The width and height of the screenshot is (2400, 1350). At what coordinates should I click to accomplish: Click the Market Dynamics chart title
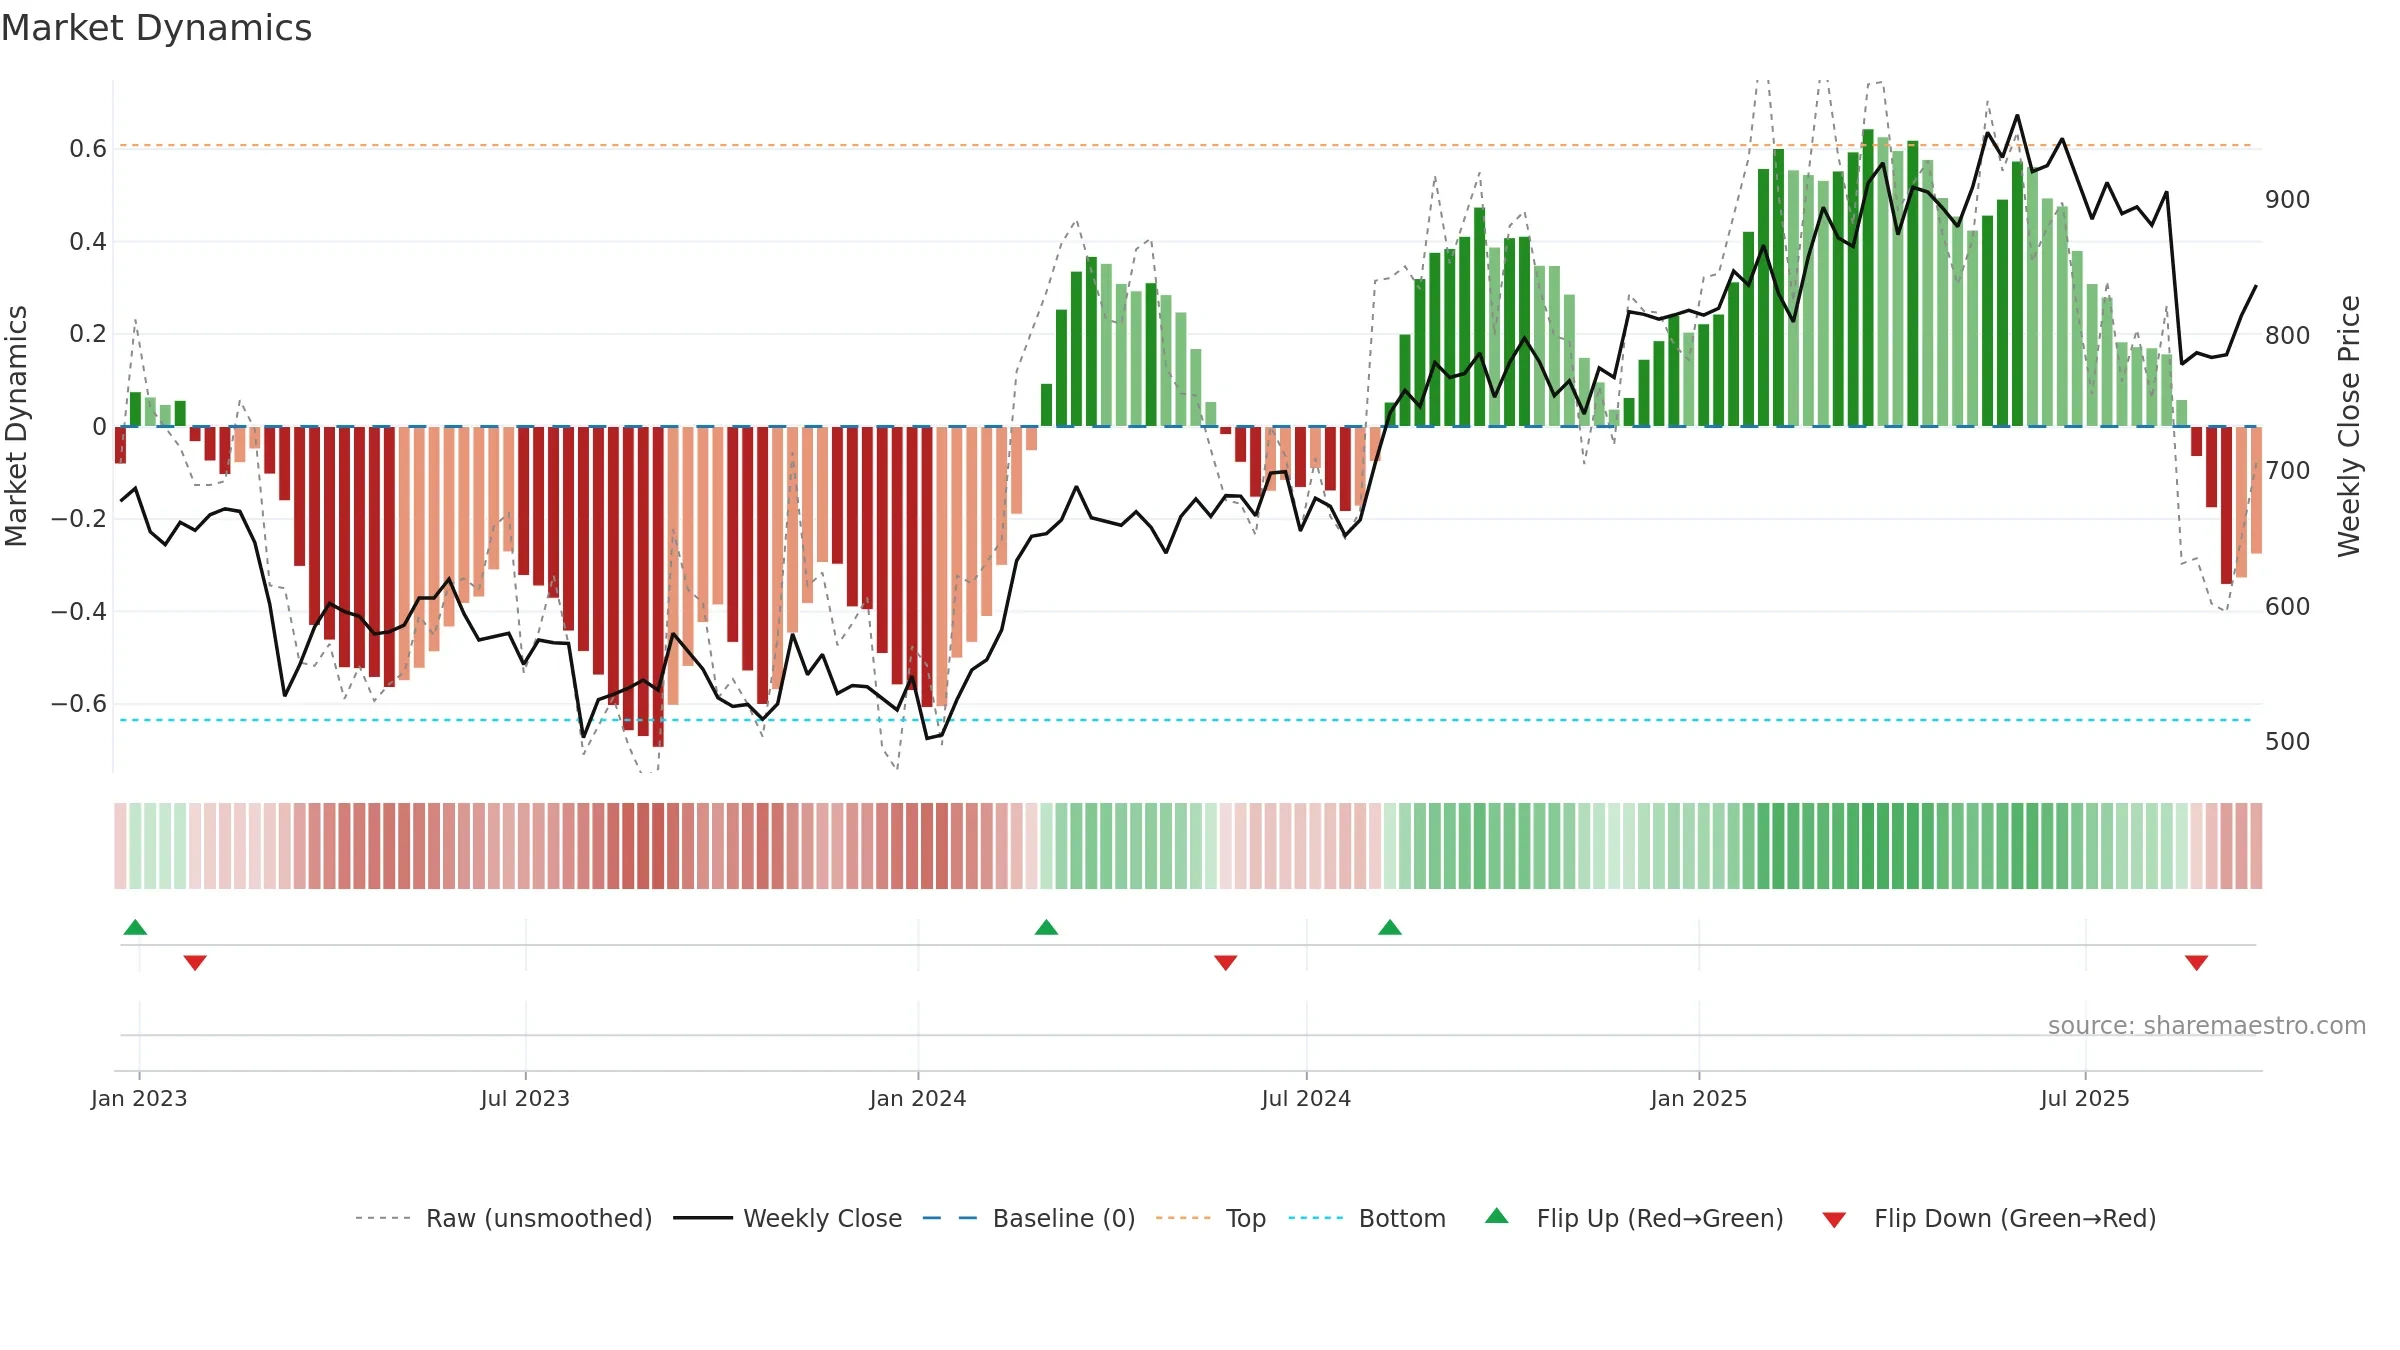click(157, 28)
